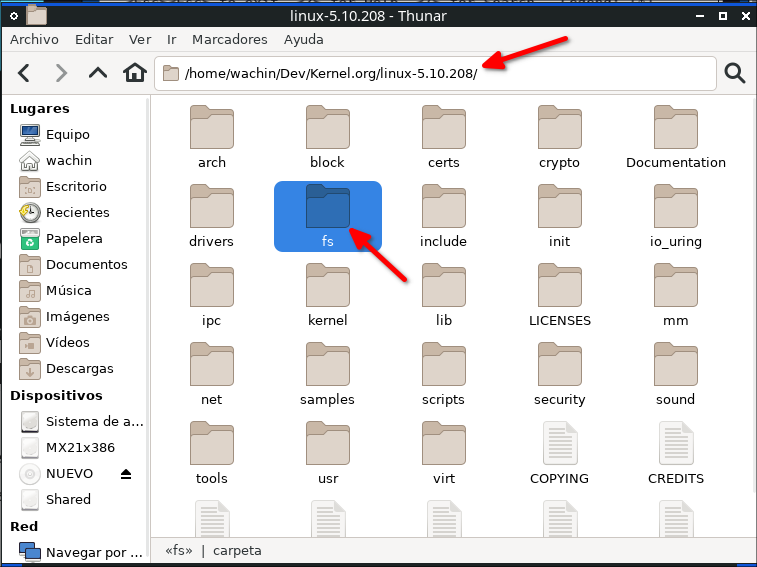This screenshot has width=757, height=567.
Task: Select the ipc folder
Action: (211, 295)
